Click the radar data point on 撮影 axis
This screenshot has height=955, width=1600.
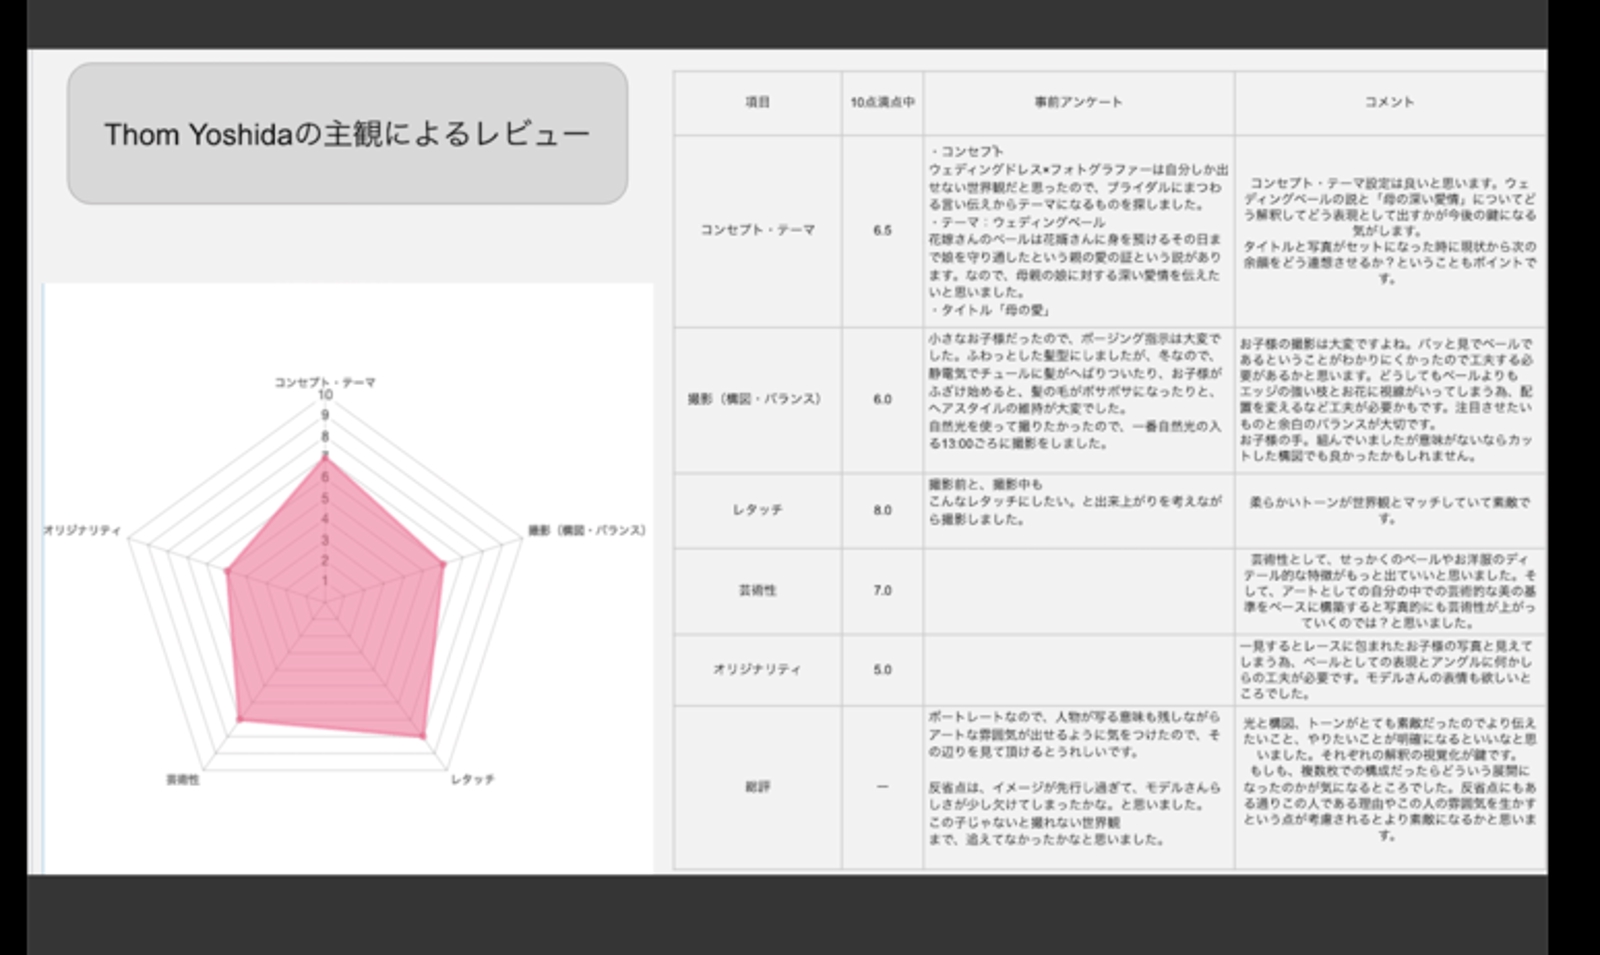(x=443, y=565)
